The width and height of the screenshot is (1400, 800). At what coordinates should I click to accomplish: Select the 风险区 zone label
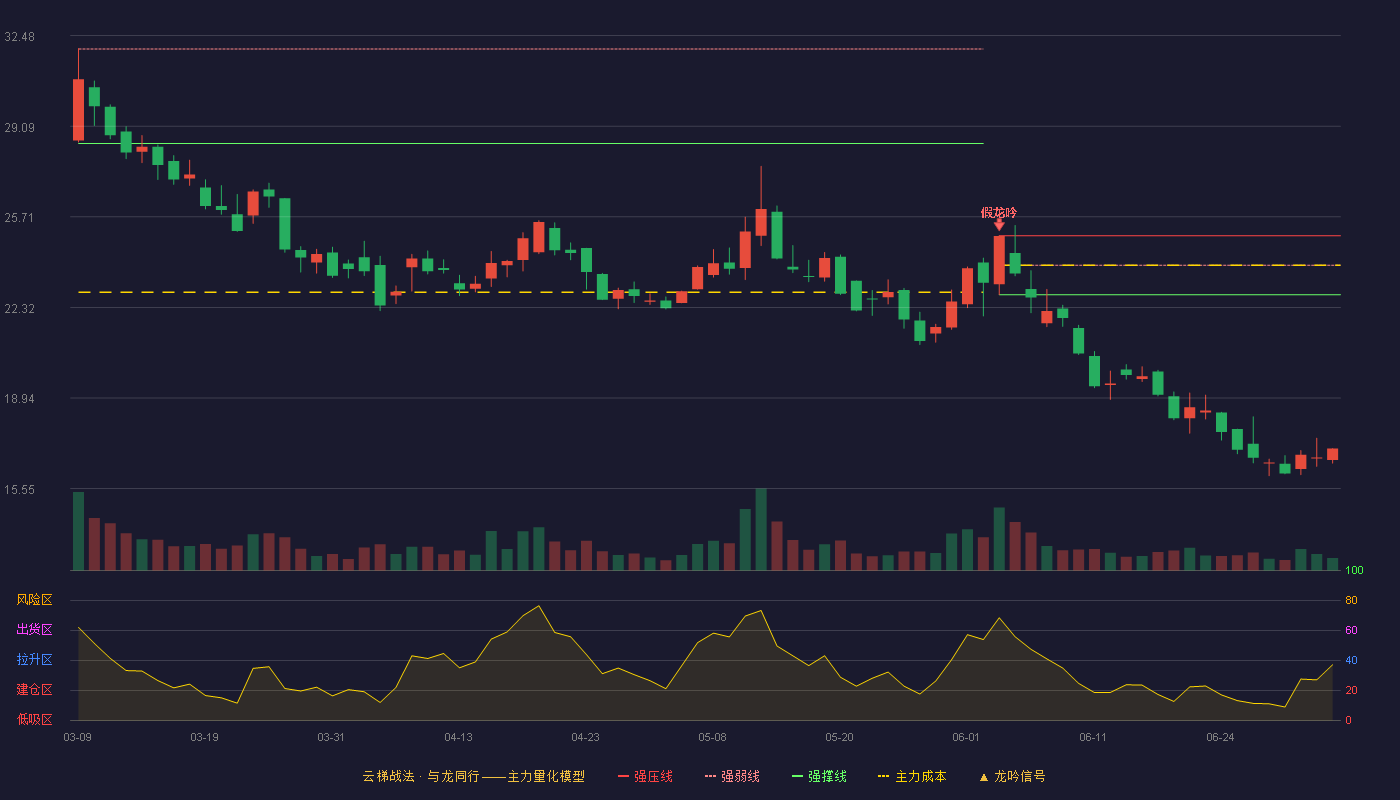click(34, 600)
